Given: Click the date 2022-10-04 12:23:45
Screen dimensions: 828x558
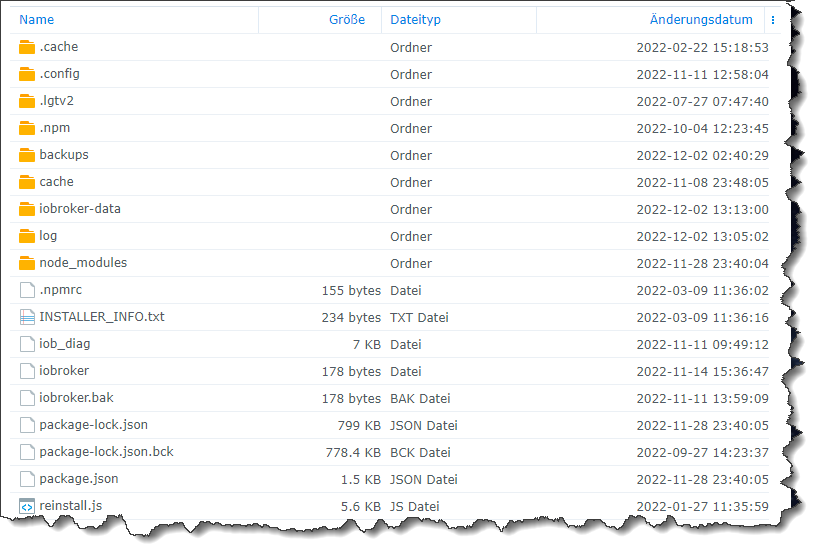Looking at the screenshot, I should point(702,128).
